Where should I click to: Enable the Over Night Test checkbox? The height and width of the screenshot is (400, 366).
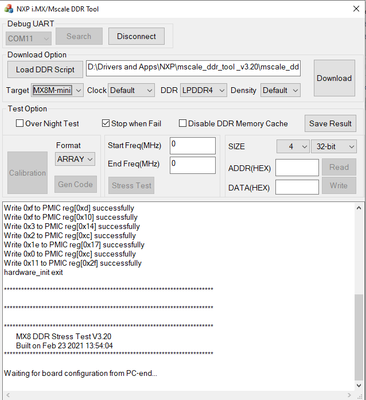pyautogui.click(x=20, y=123)
